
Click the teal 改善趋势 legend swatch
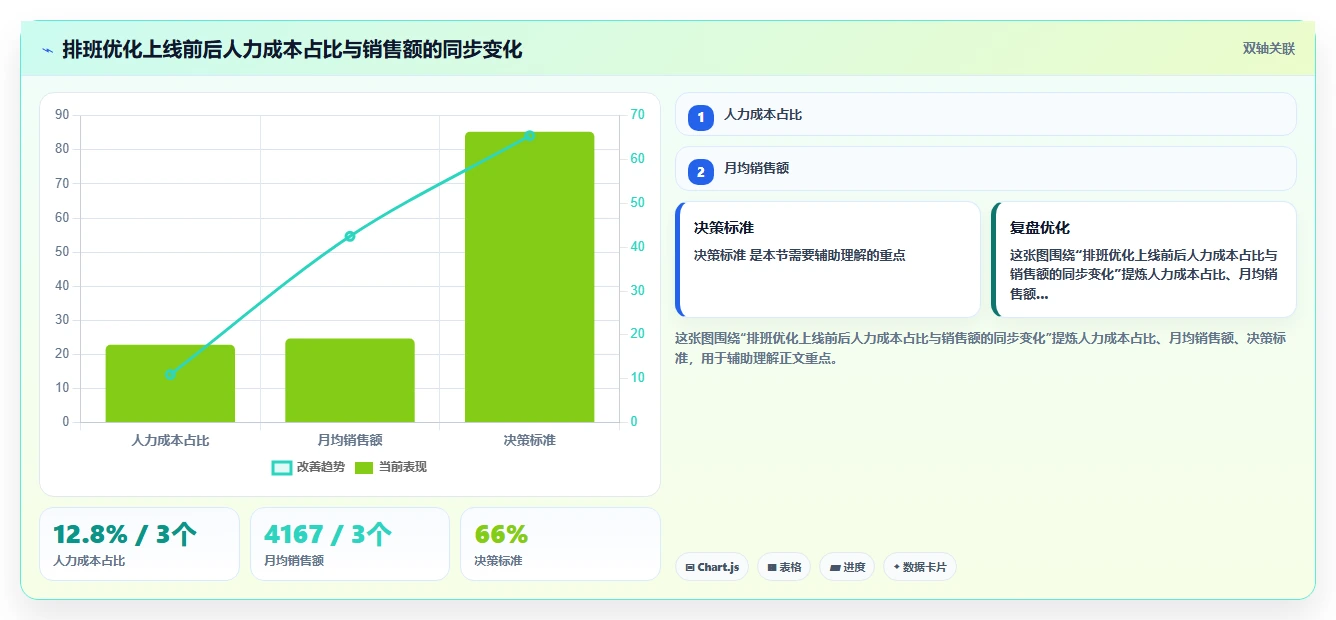282,467
